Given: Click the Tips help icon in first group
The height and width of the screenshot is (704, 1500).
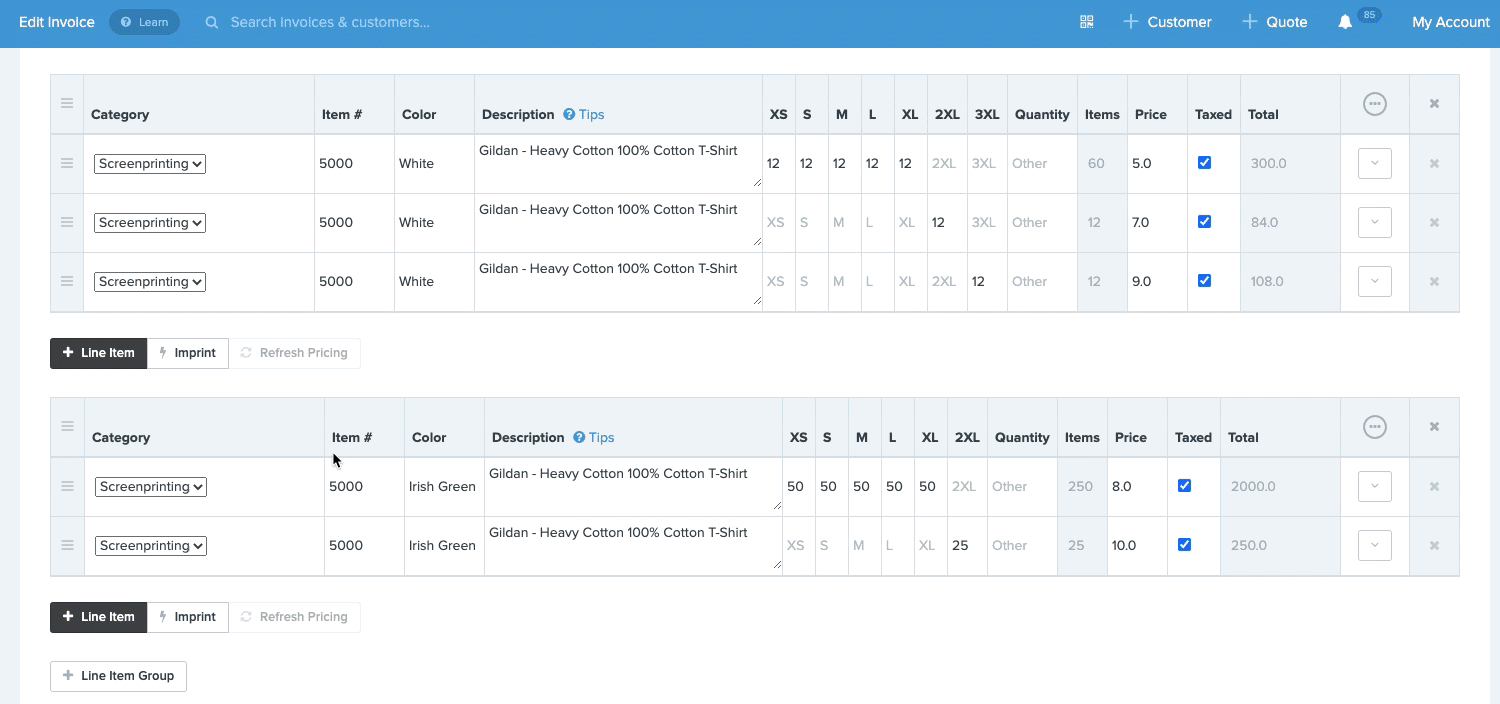Looking at the screenshot, I should pyautogui.click(x=569, y=115).
